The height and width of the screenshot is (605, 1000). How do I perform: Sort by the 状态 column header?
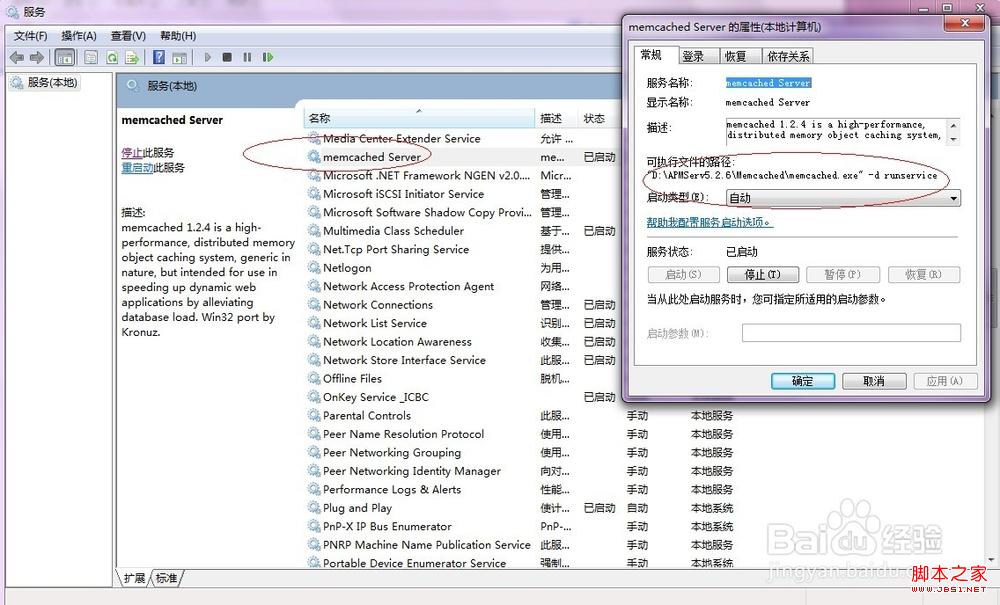point(599,118)
